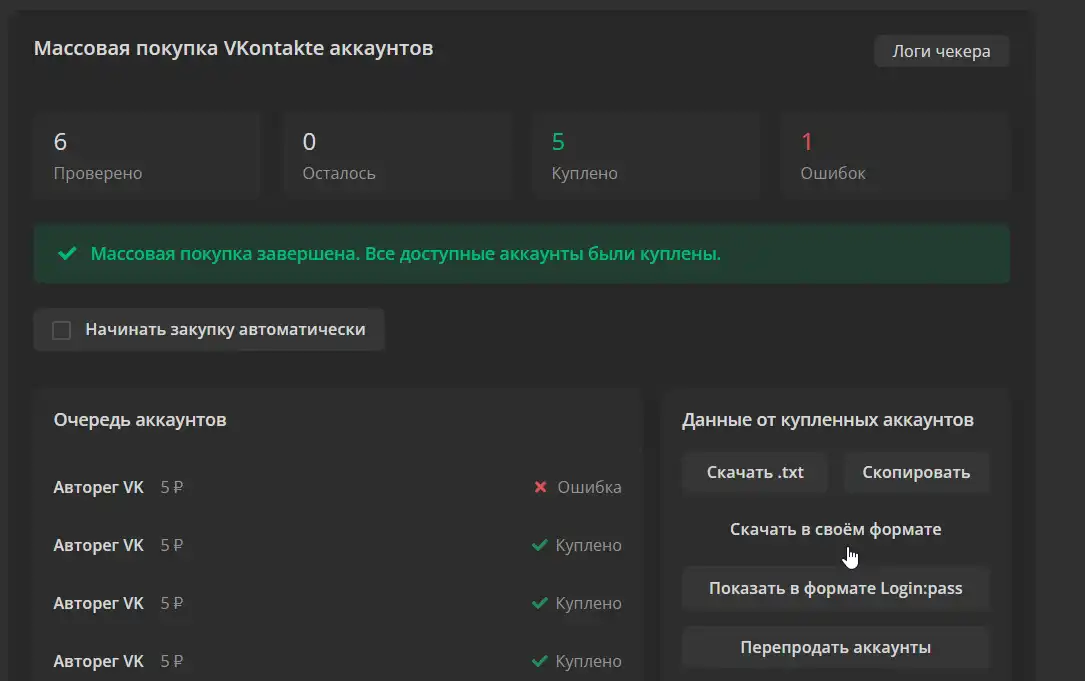
Task: Select the Проверено counter card
Action: click(x=146, y=156)
